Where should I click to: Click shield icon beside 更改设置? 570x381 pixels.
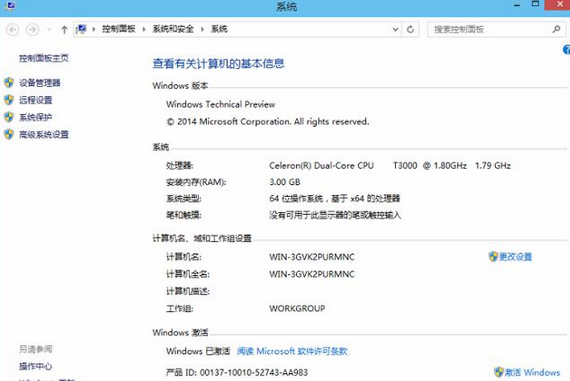(x=493, y=257)
